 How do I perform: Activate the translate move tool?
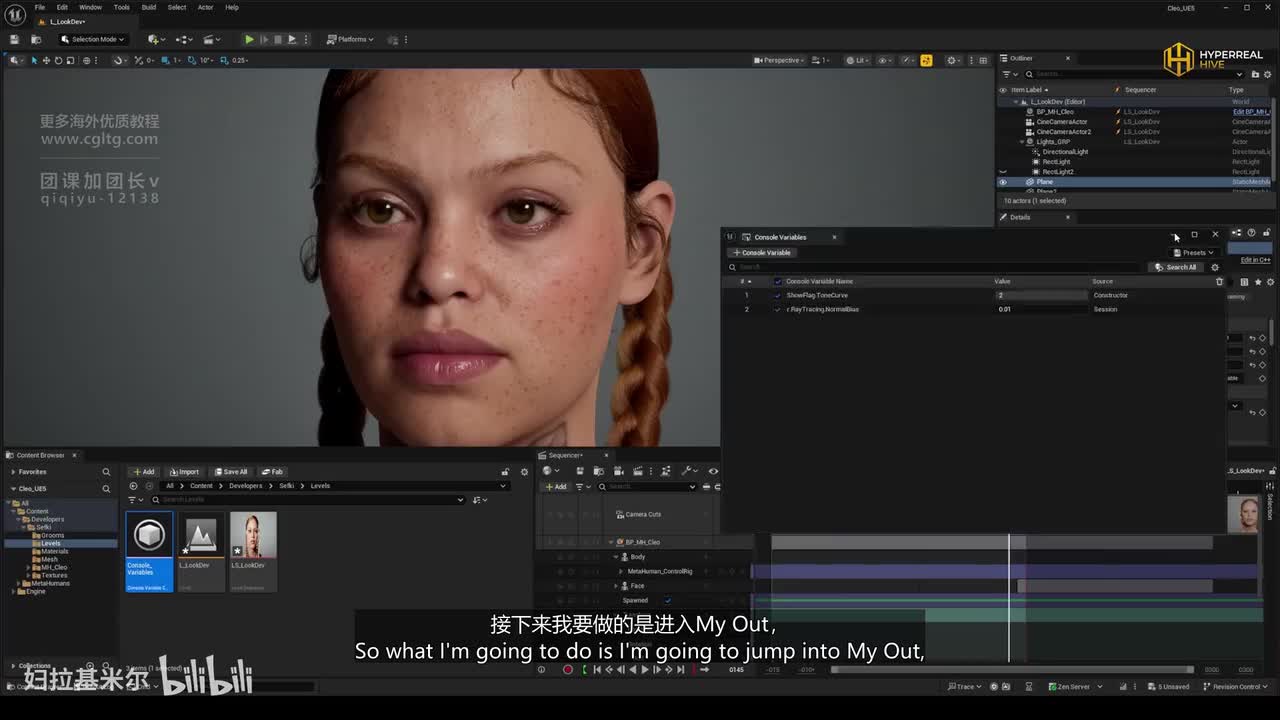(46, 60)
